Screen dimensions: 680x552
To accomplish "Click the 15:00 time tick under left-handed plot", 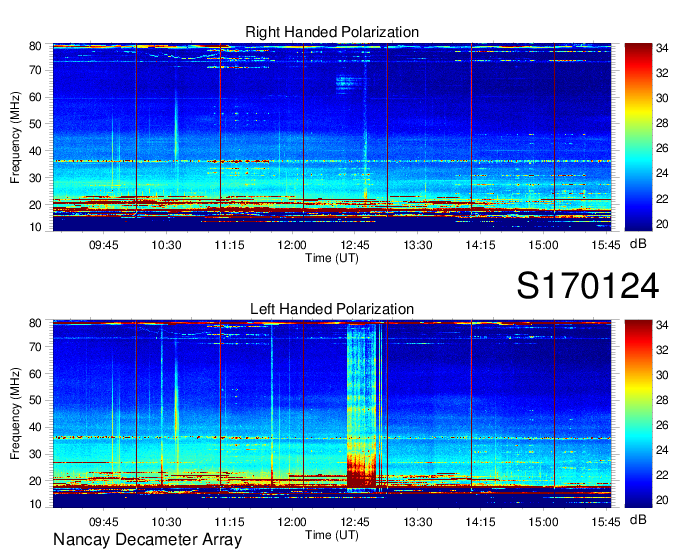I will [543, 522].
